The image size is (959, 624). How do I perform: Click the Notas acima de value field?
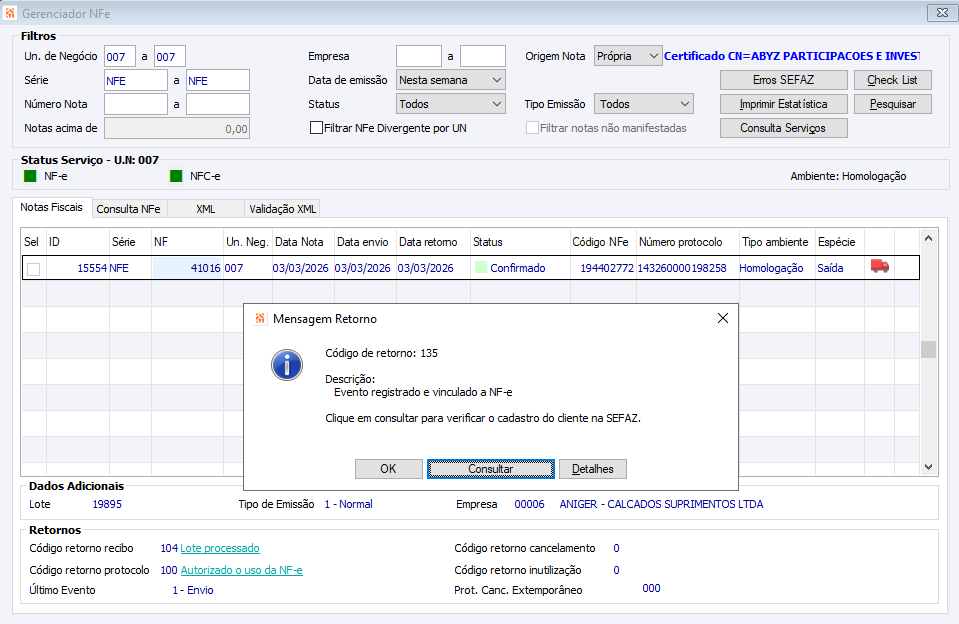coord(177,128)
